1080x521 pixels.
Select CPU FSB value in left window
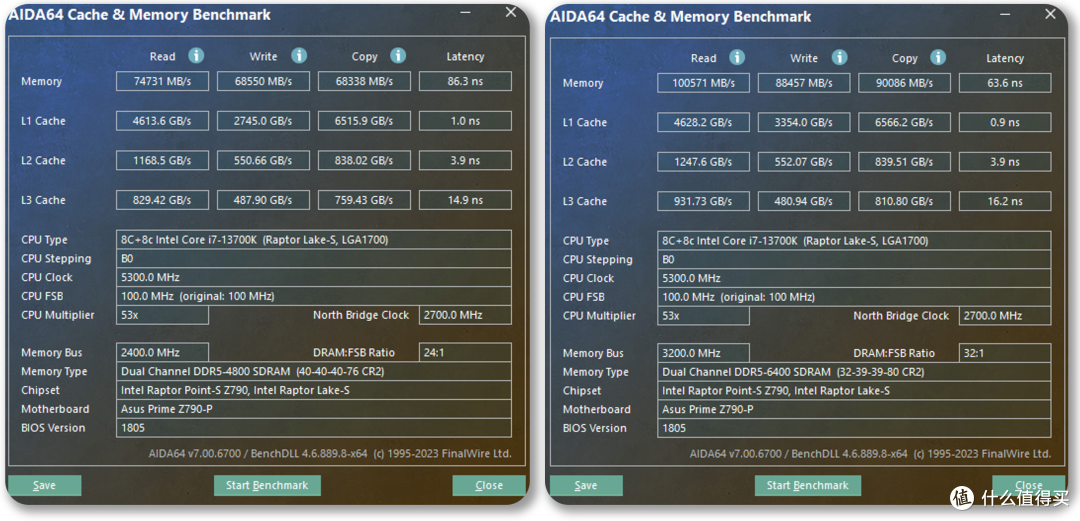click(314, 296)
